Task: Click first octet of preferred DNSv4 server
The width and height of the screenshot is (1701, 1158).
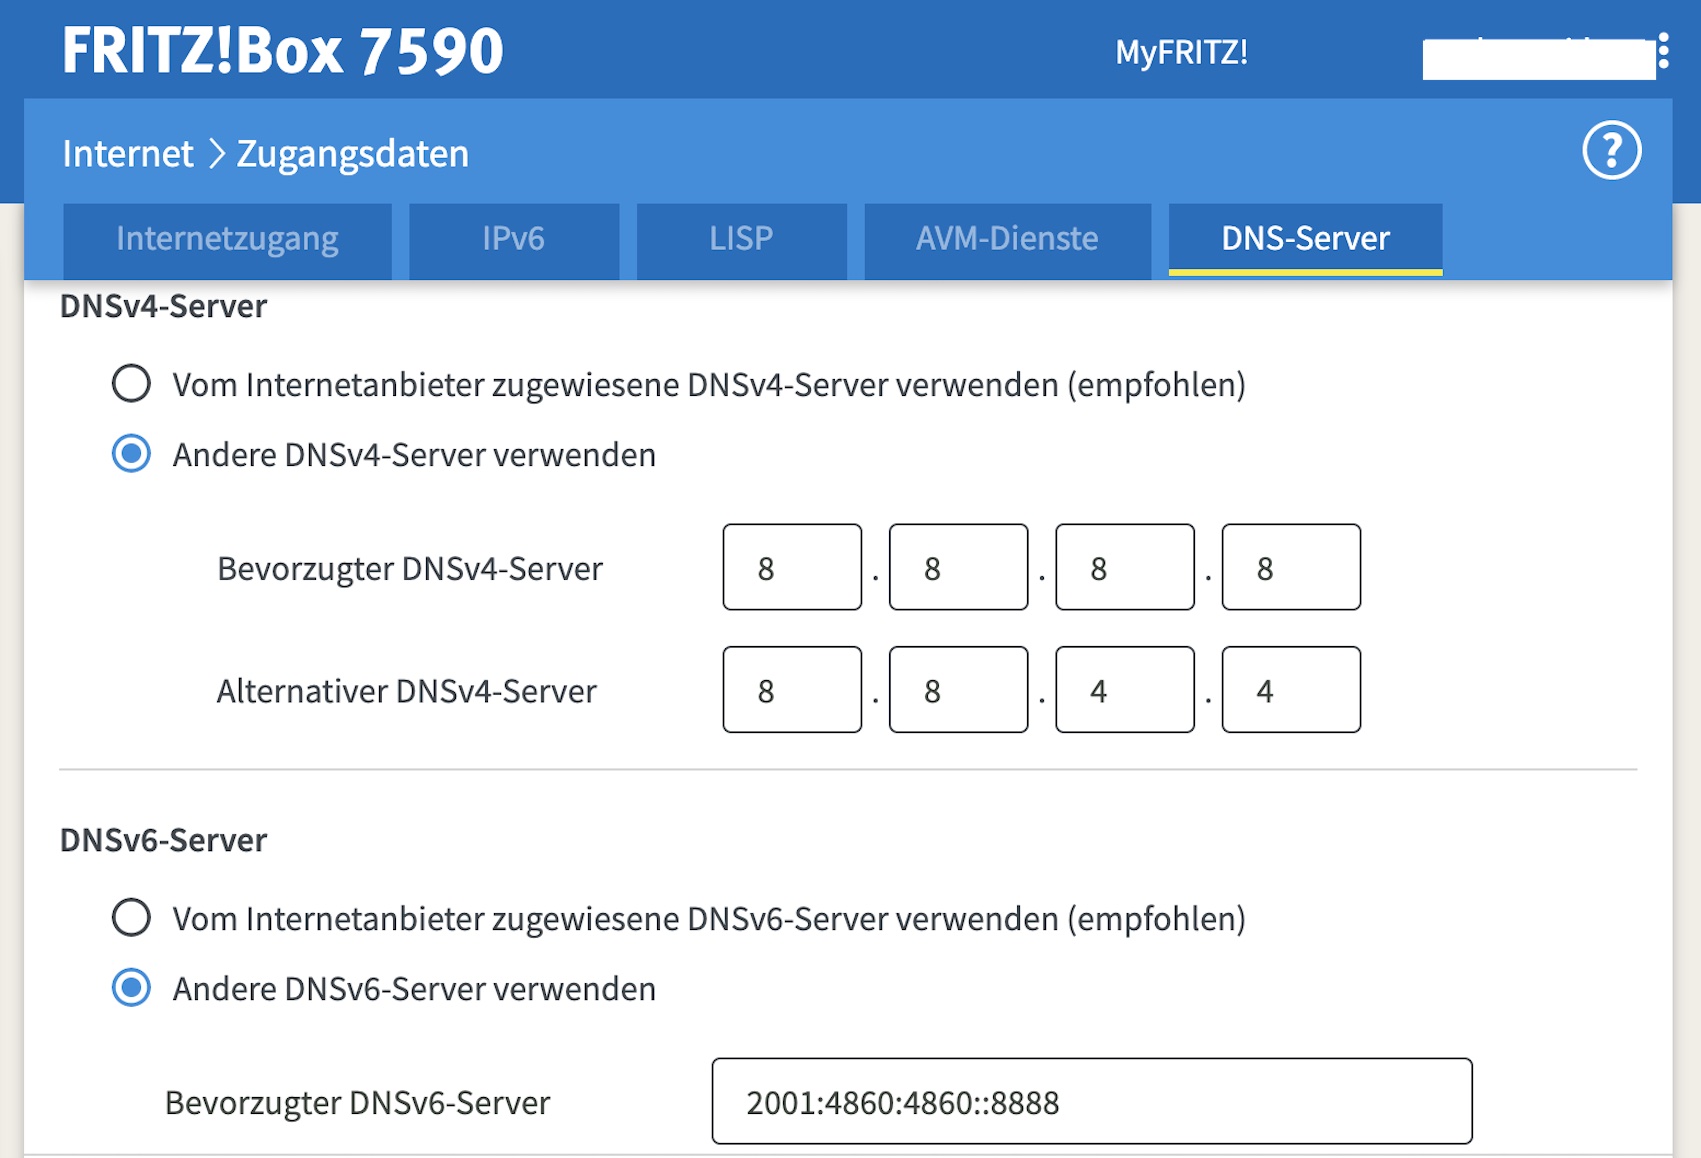Action: [x=792, y=567]
